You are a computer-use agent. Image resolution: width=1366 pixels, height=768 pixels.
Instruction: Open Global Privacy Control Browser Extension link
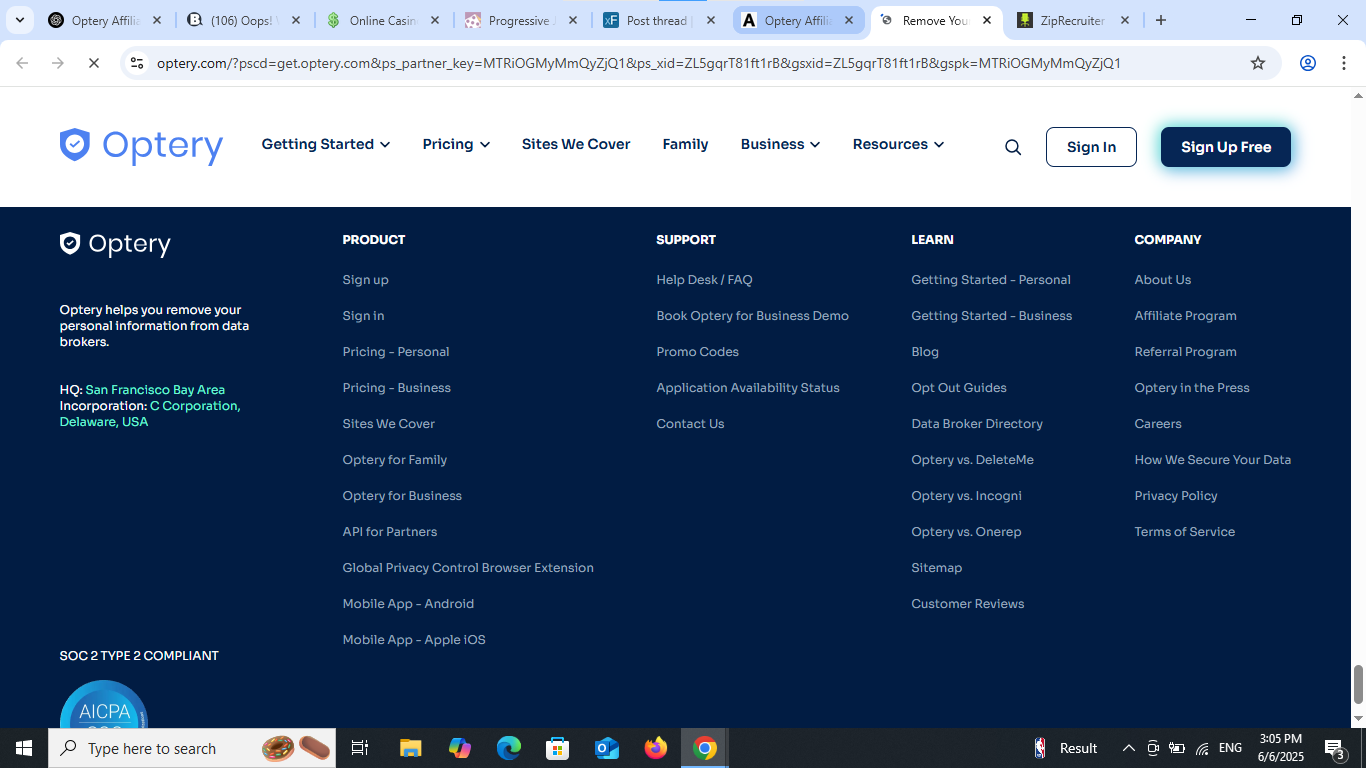[x=468, y=568]
